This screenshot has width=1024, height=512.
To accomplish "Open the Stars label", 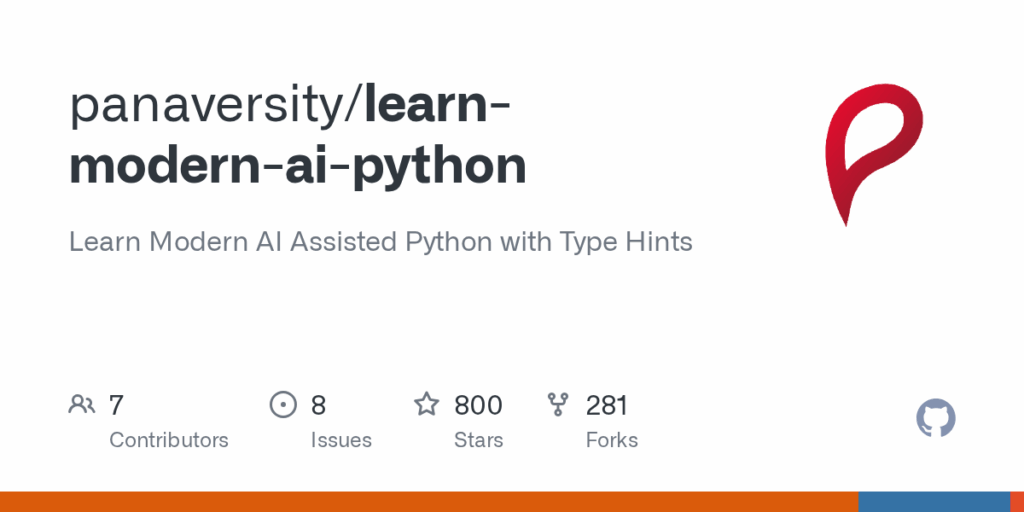I will [x=479, y=440].
